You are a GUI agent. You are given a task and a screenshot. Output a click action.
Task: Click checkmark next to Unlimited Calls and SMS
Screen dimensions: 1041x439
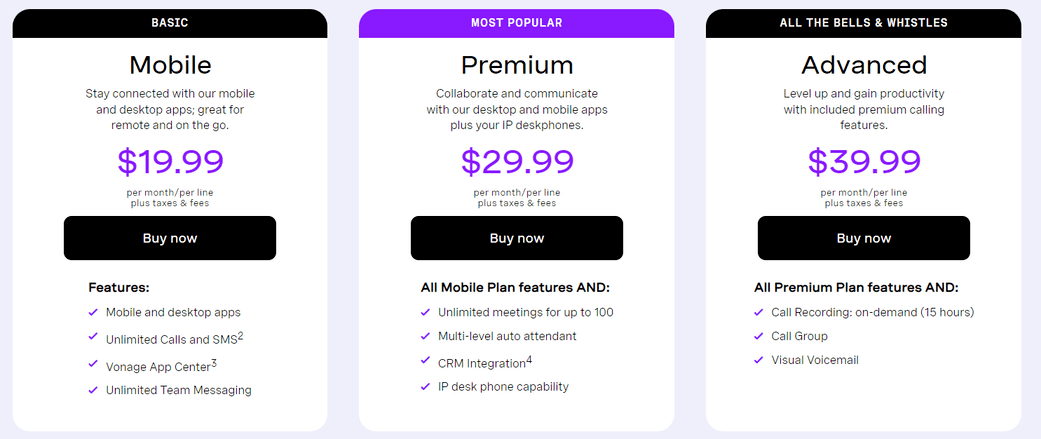[x=93, y=337]
